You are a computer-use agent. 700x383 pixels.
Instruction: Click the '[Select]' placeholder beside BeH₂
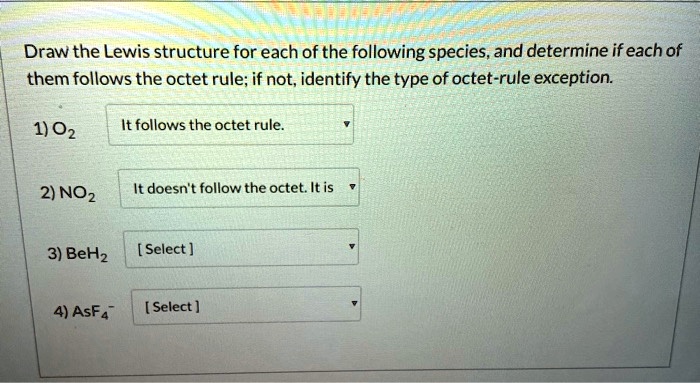click(166, 249)
